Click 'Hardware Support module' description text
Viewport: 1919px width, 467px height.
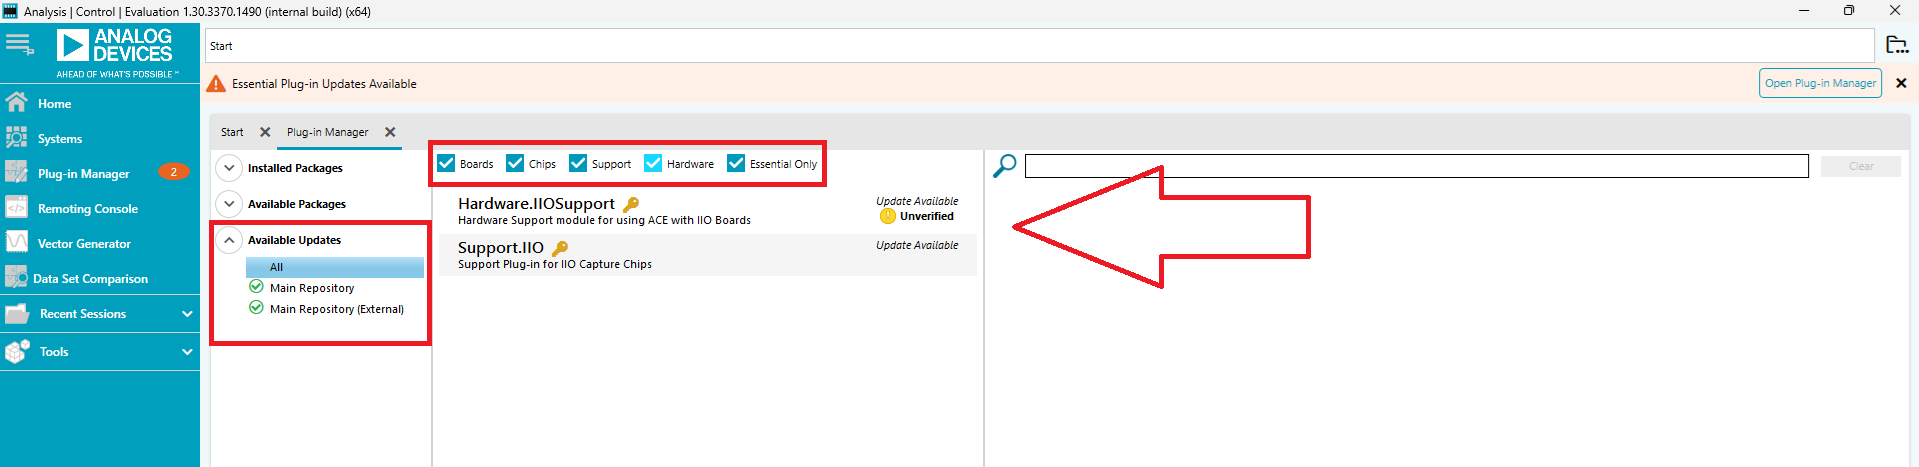click(x=604, y=220)
